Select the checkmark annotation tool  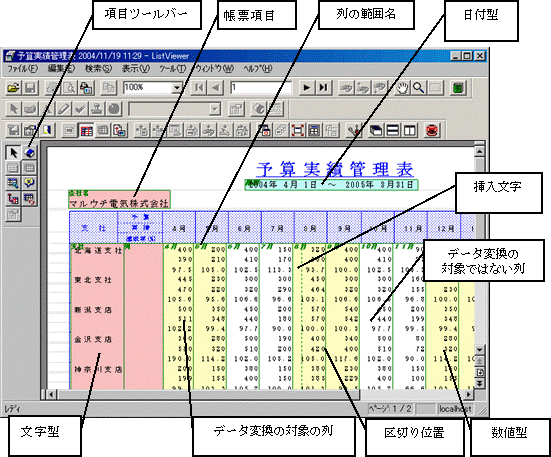point(80,109)
